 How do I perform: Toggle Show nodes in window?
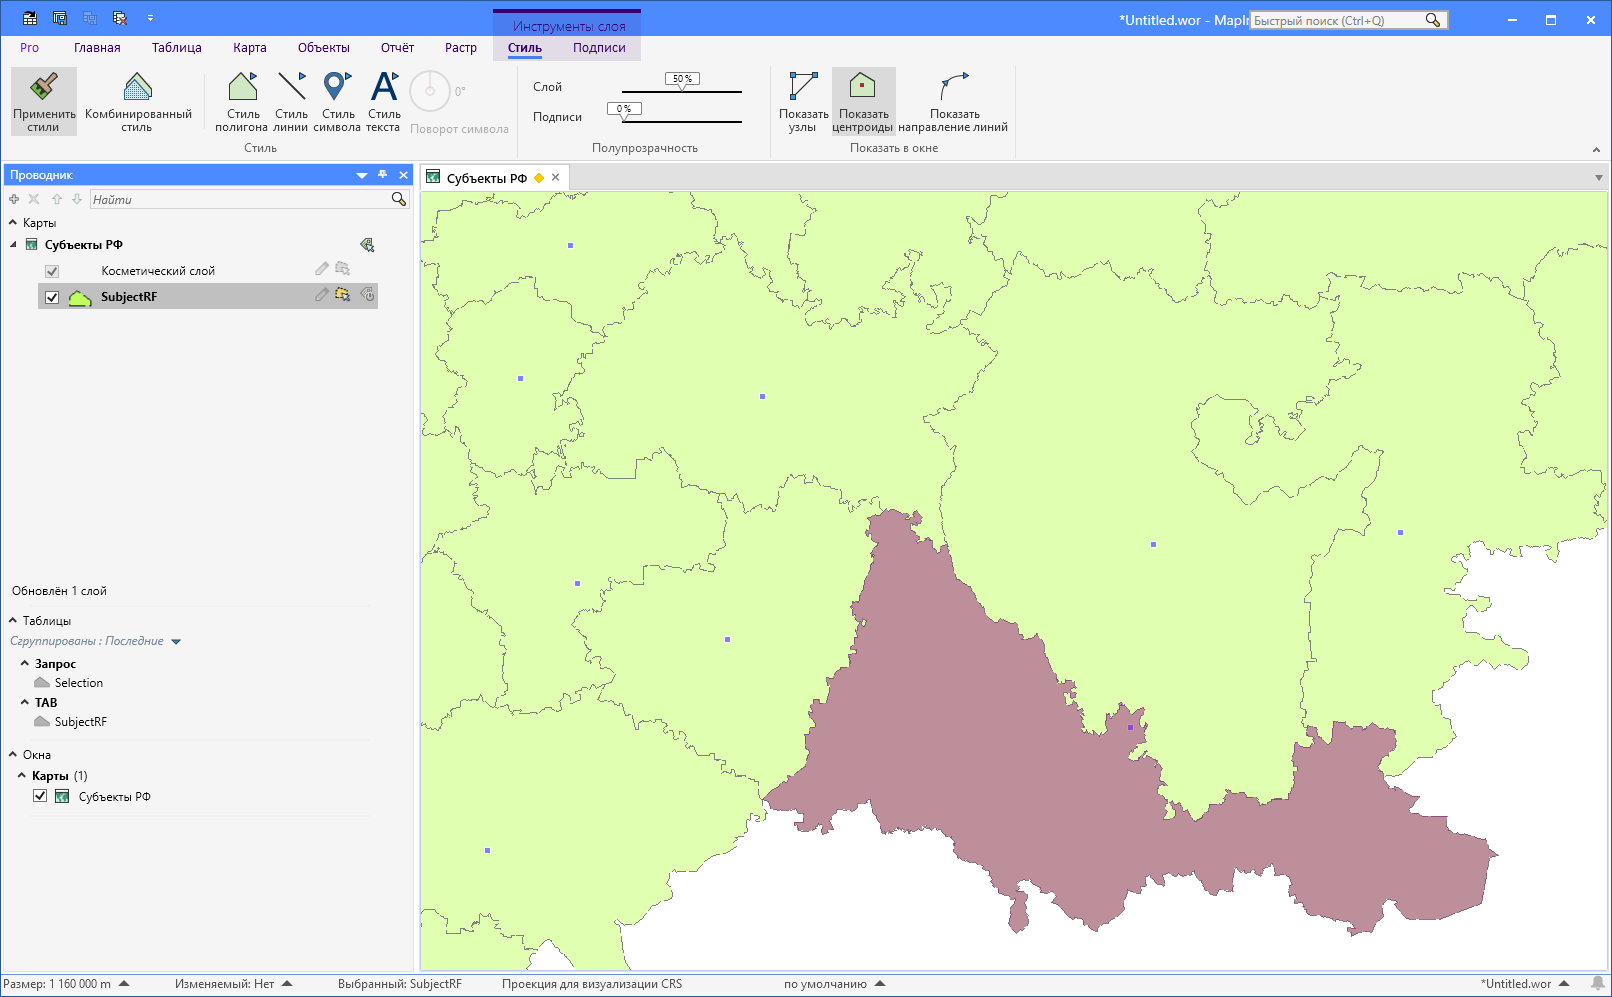tap(803, 88)
